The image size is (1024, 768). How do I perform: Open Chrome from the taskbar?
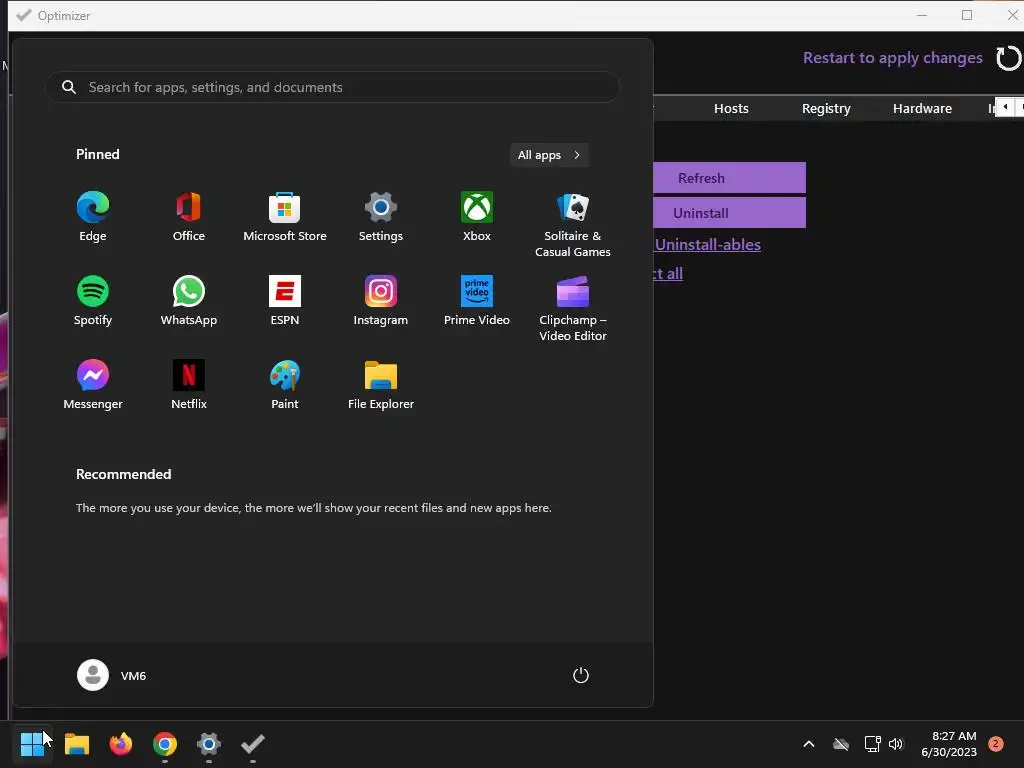click(165, 744)
